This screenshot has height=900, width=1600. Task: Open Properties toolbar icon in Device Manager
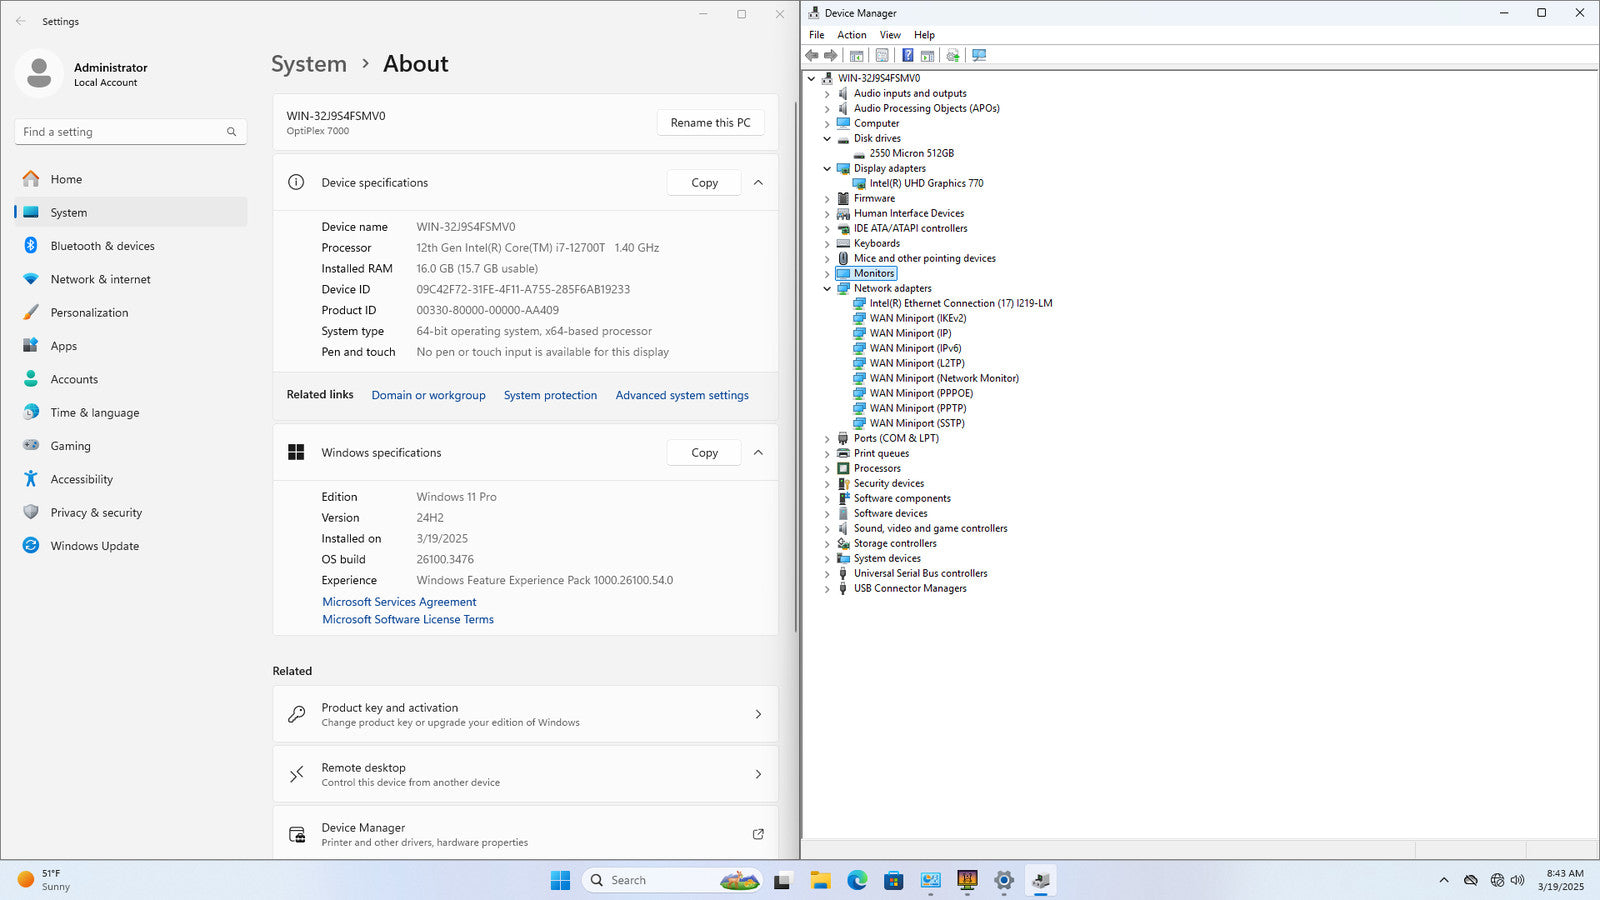(882, 55)
